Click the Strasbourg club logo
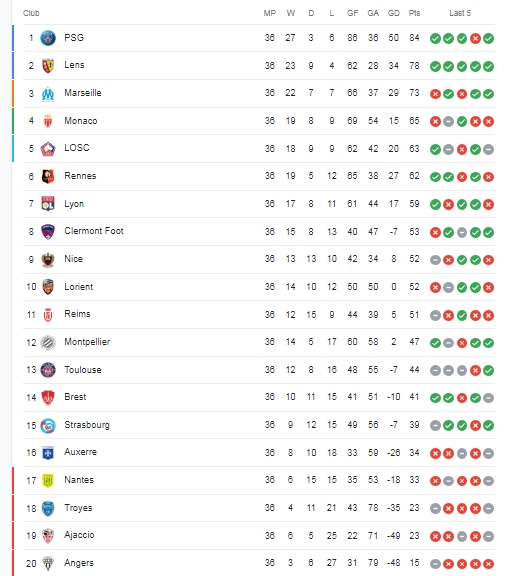 click(48, 425)
